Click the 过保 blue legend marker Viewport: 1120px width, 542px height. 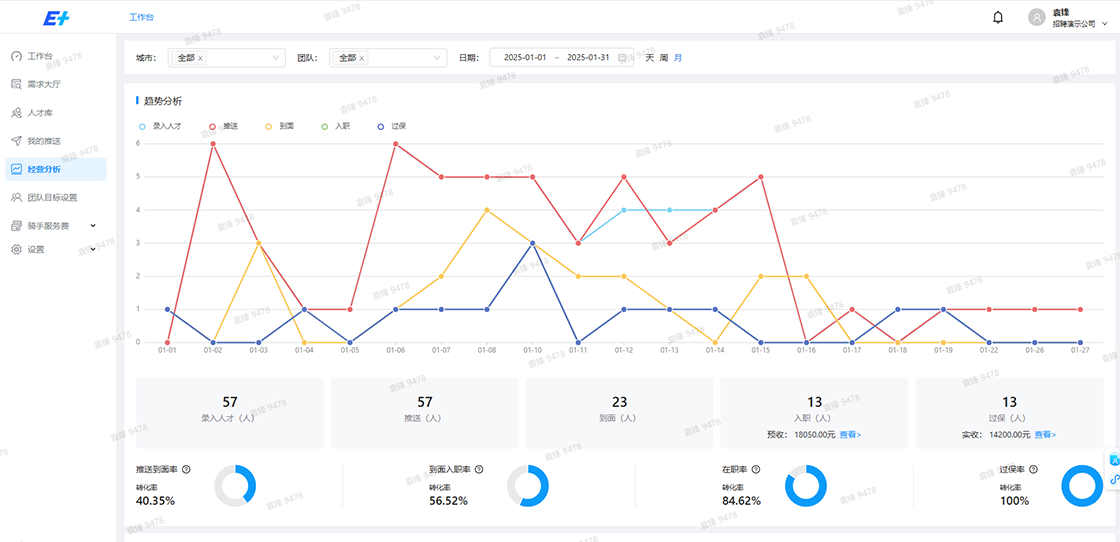click(381, 126)
